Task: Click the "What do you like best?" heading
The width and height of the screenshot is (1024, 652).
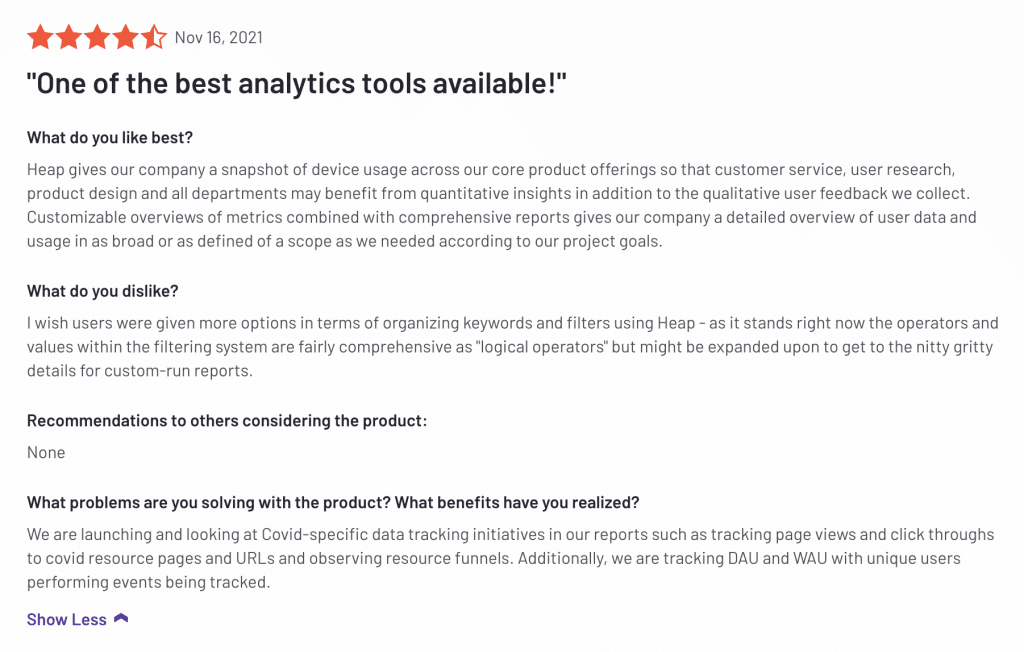Action: pyautogui.click(x=109, y=137)
